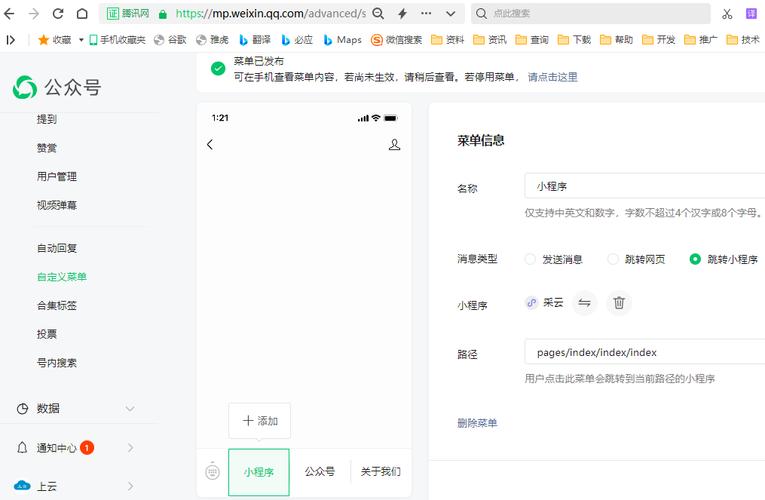Open the 手机收藏夹 bookmark
This screenshot has width=765, height=500.
tap(117, 40)
